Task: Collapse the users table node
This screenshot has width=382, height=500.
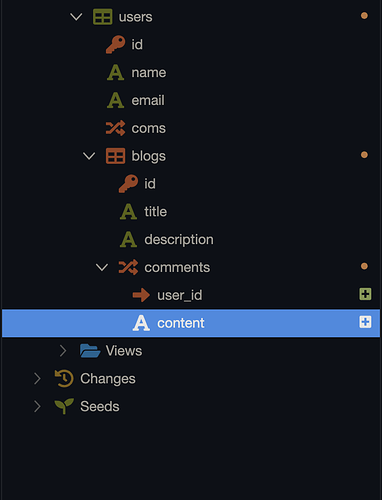Action: [76, 17]
